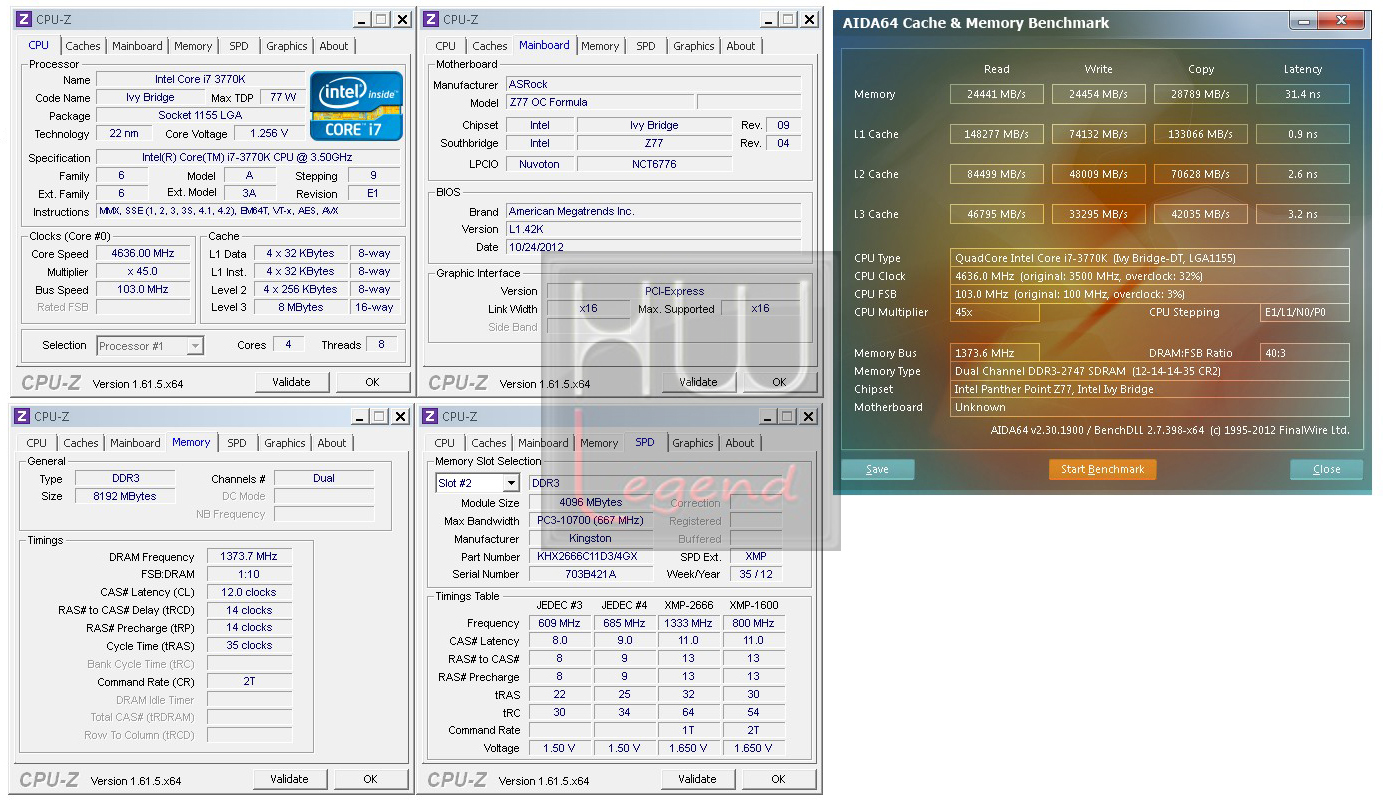
Task: Click the memory manufacturer 'Kingston'
Action: tap(592, 539)
